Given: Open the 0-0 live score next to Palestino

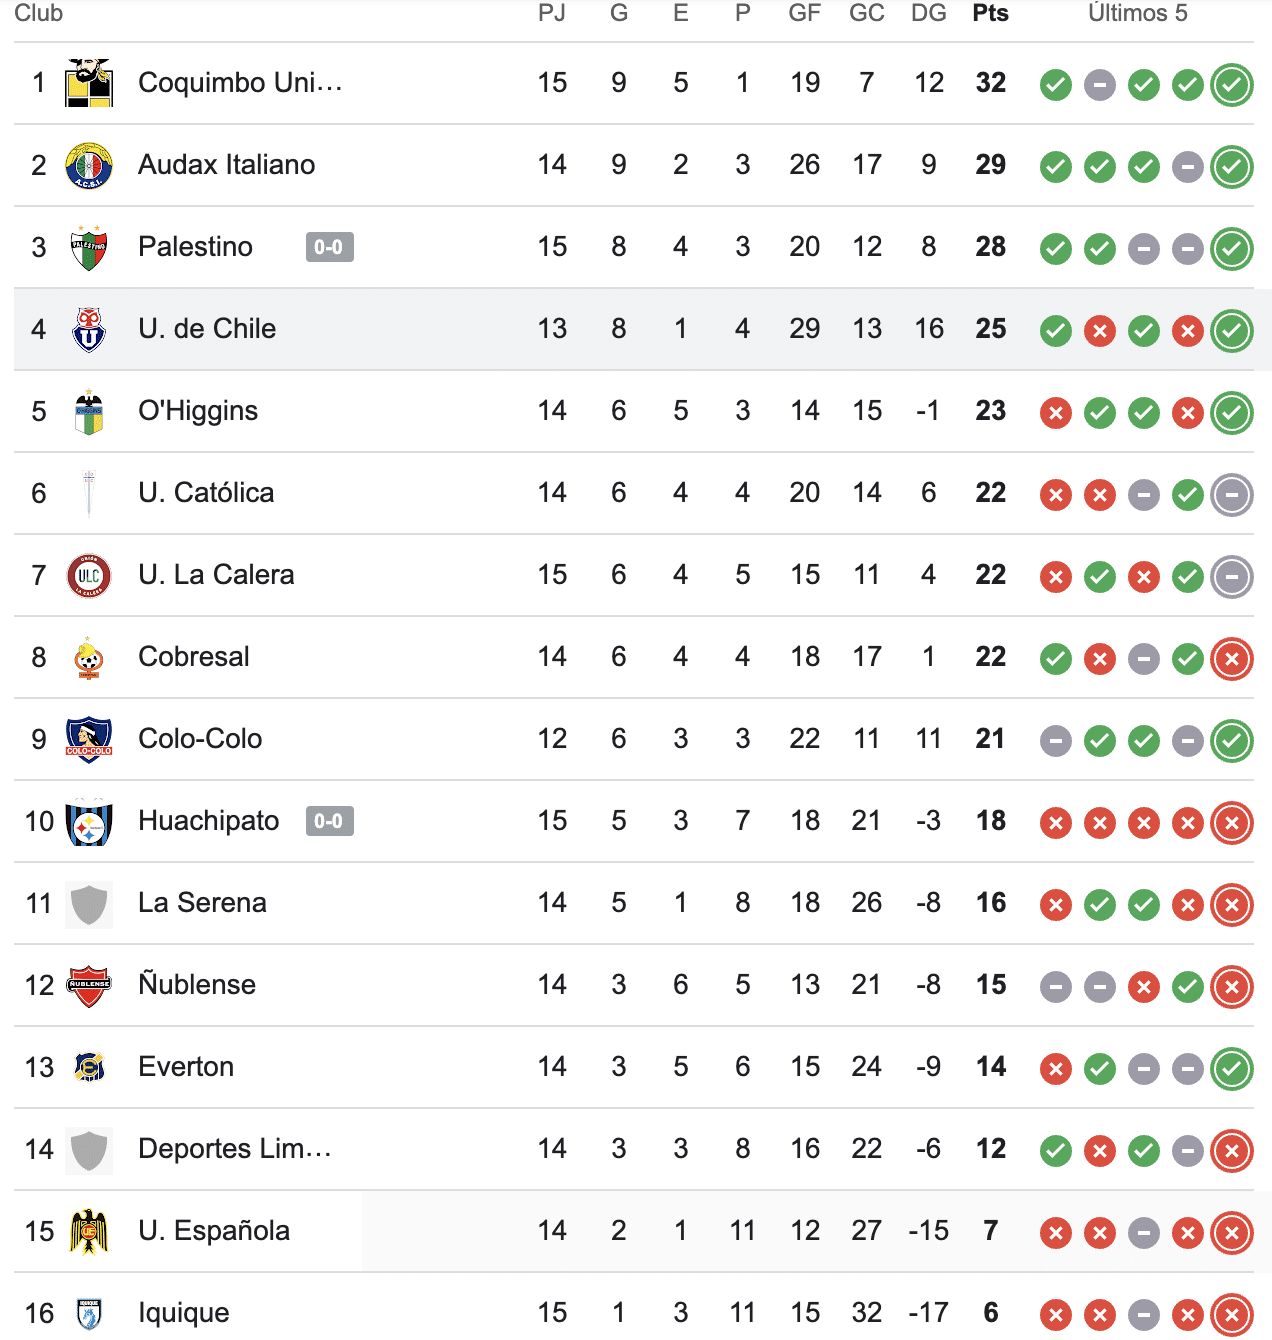Looking at the screenshot, I should (330, 247).
